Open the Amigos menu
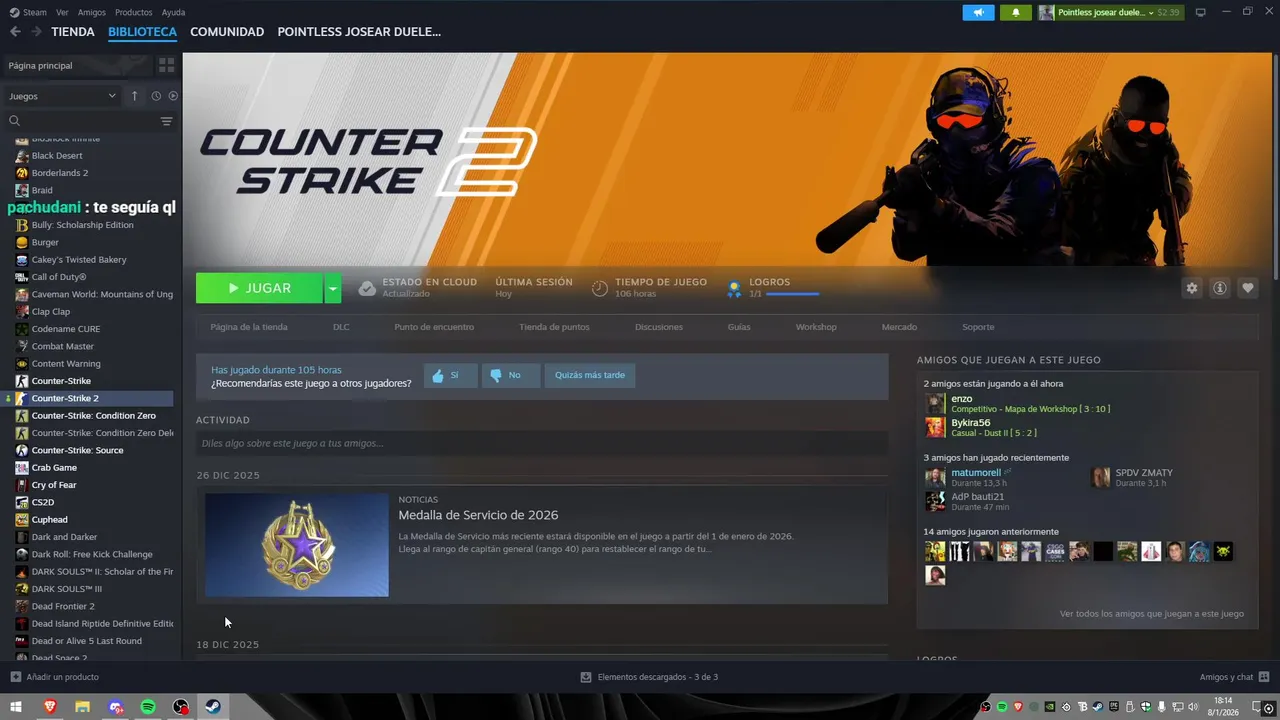1280x720 pixels. [x=92, y=12]
